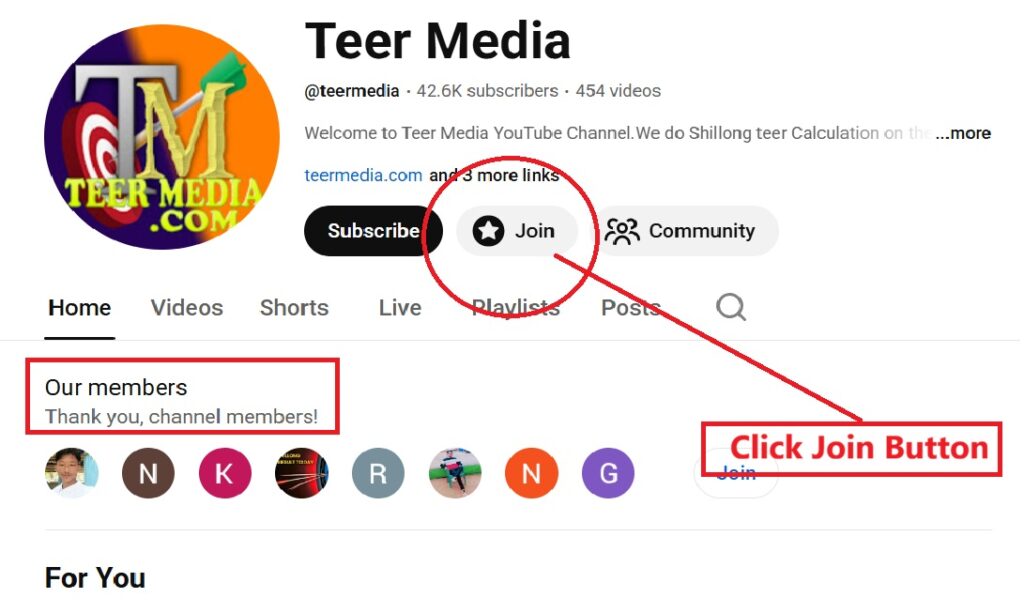Select the purple G member avatar

(x=608, y=473)
